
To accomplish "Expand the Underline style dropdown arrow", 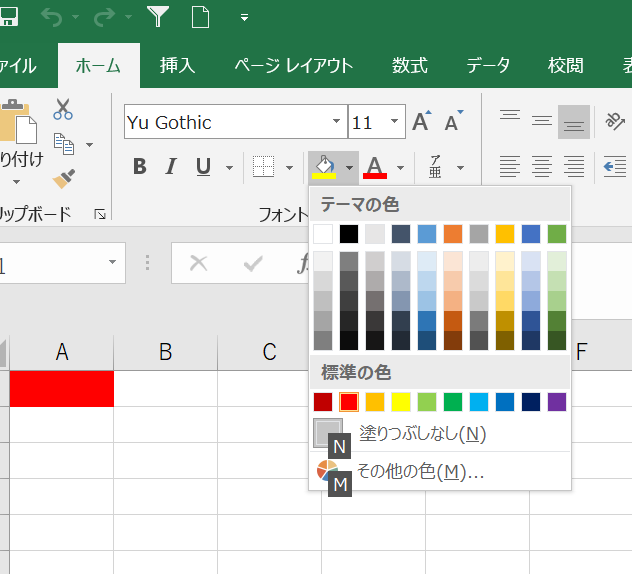I will (x=229, y=167).
